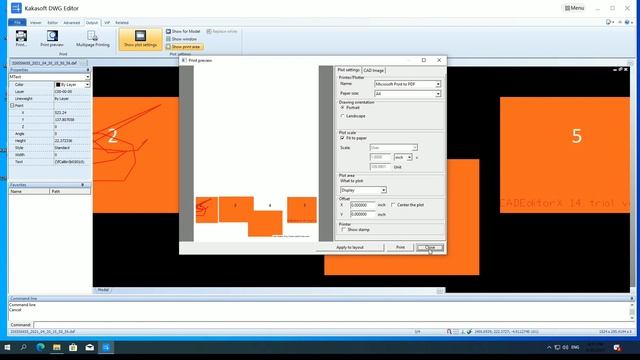Maximize the Print preview dialog

pos(424,60)
